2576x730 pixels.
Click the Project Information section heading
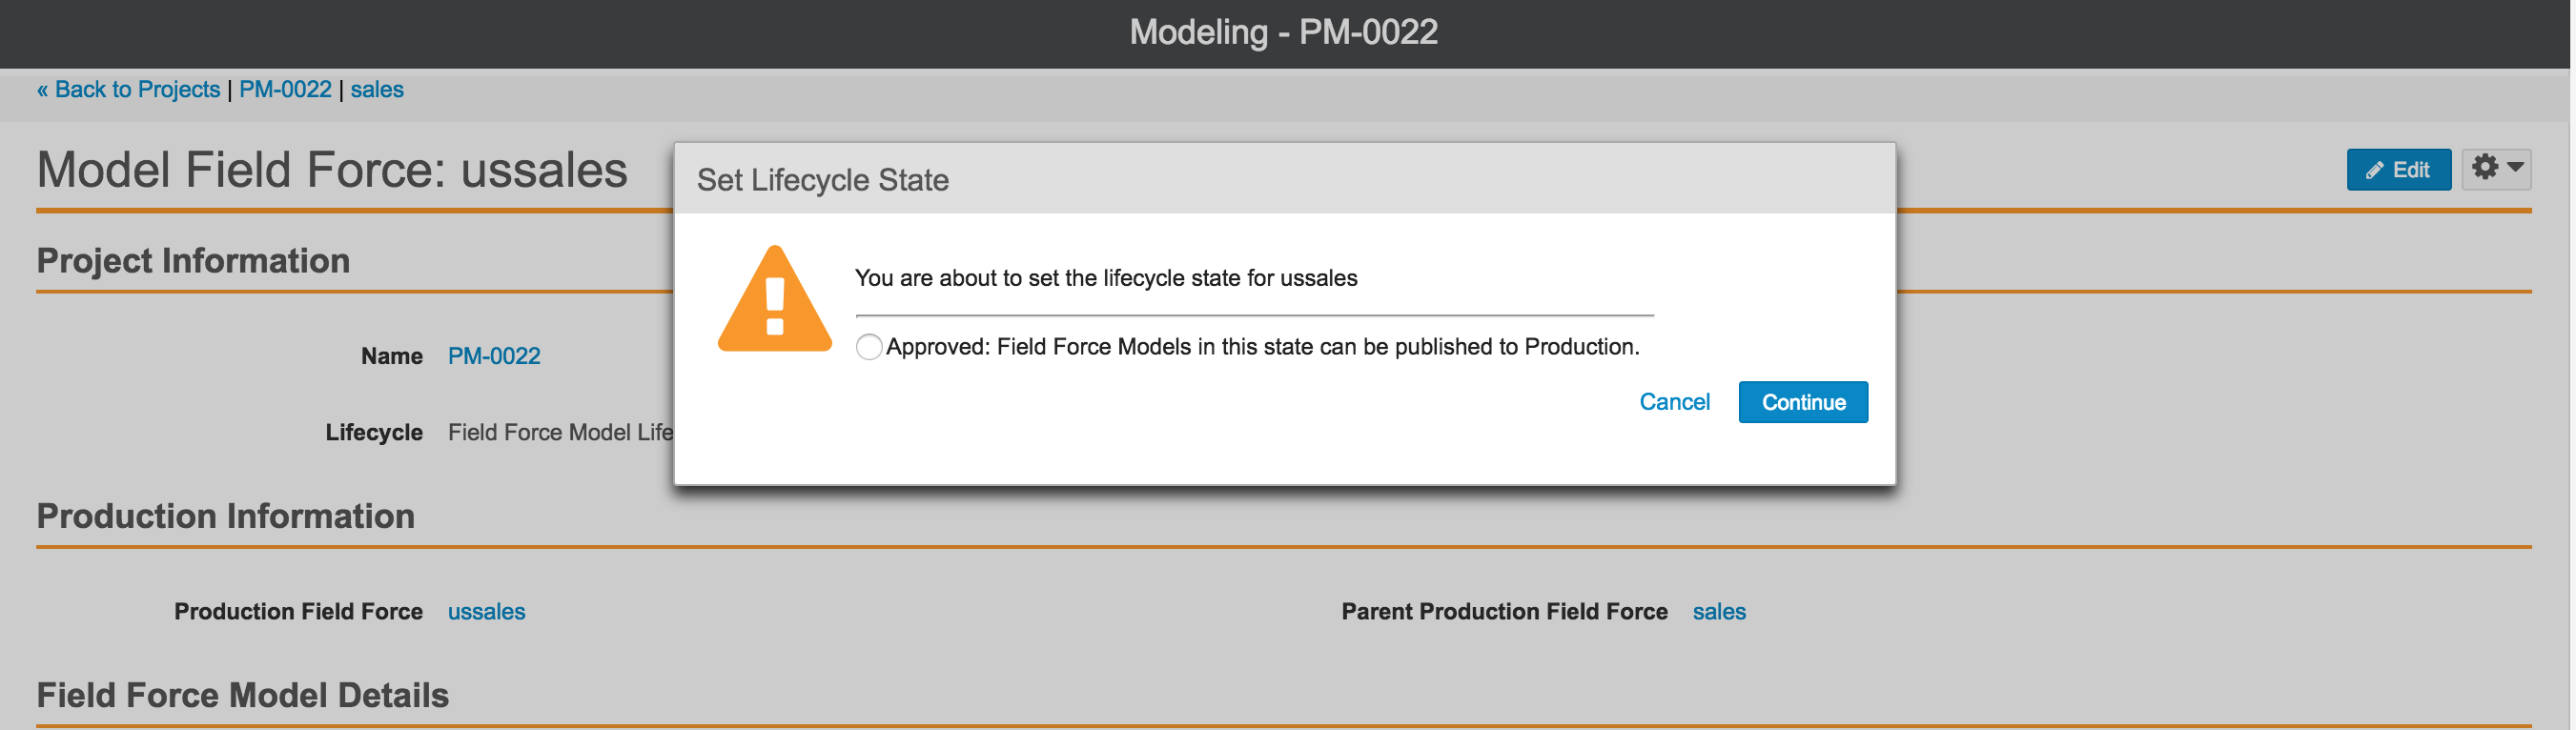[193, 261]
